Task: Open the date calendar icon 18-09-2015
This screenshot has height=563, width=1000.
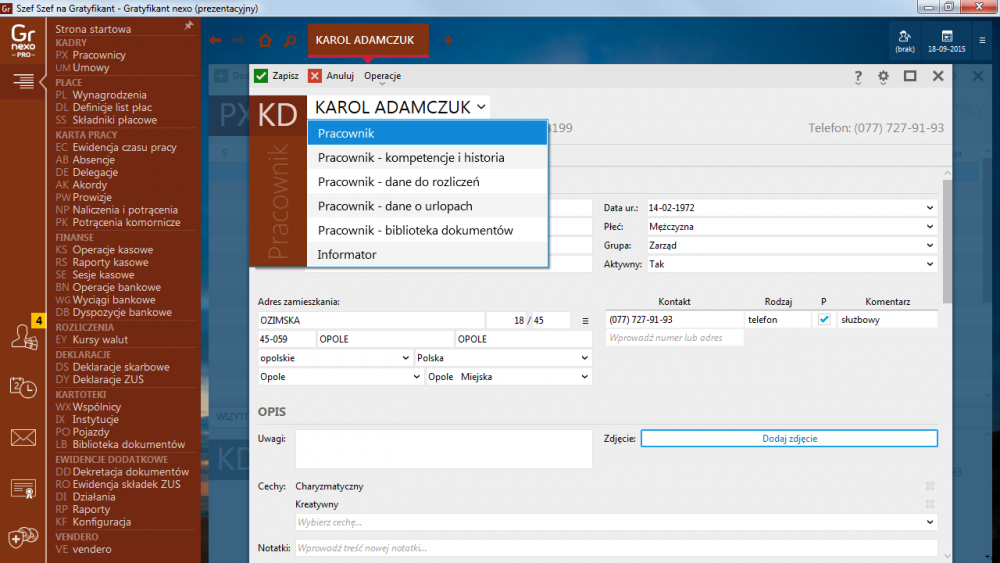Action: pyautogui.click(x=946, y=41)
